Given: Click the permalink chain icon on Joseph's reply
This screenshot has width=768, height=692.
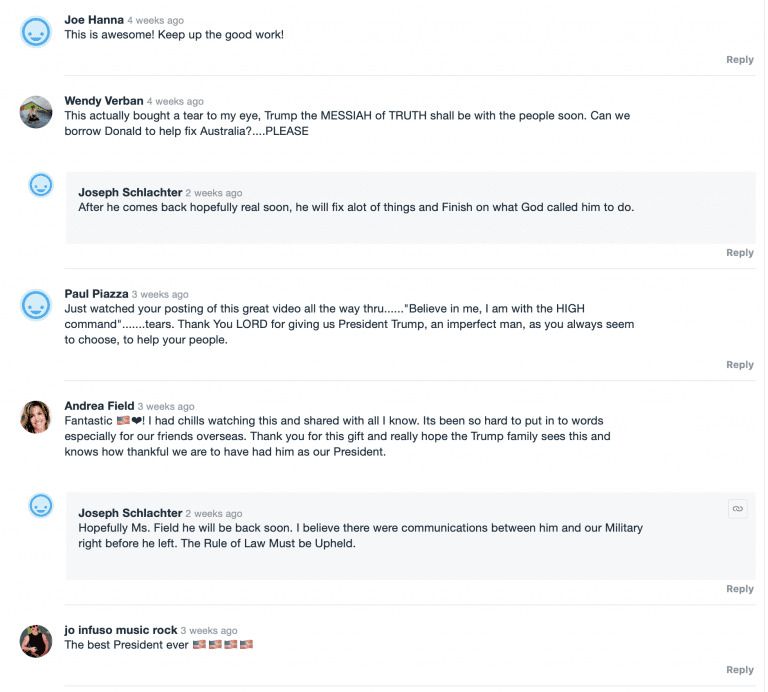Looking at the screenshot, I should tap(738, 509).
